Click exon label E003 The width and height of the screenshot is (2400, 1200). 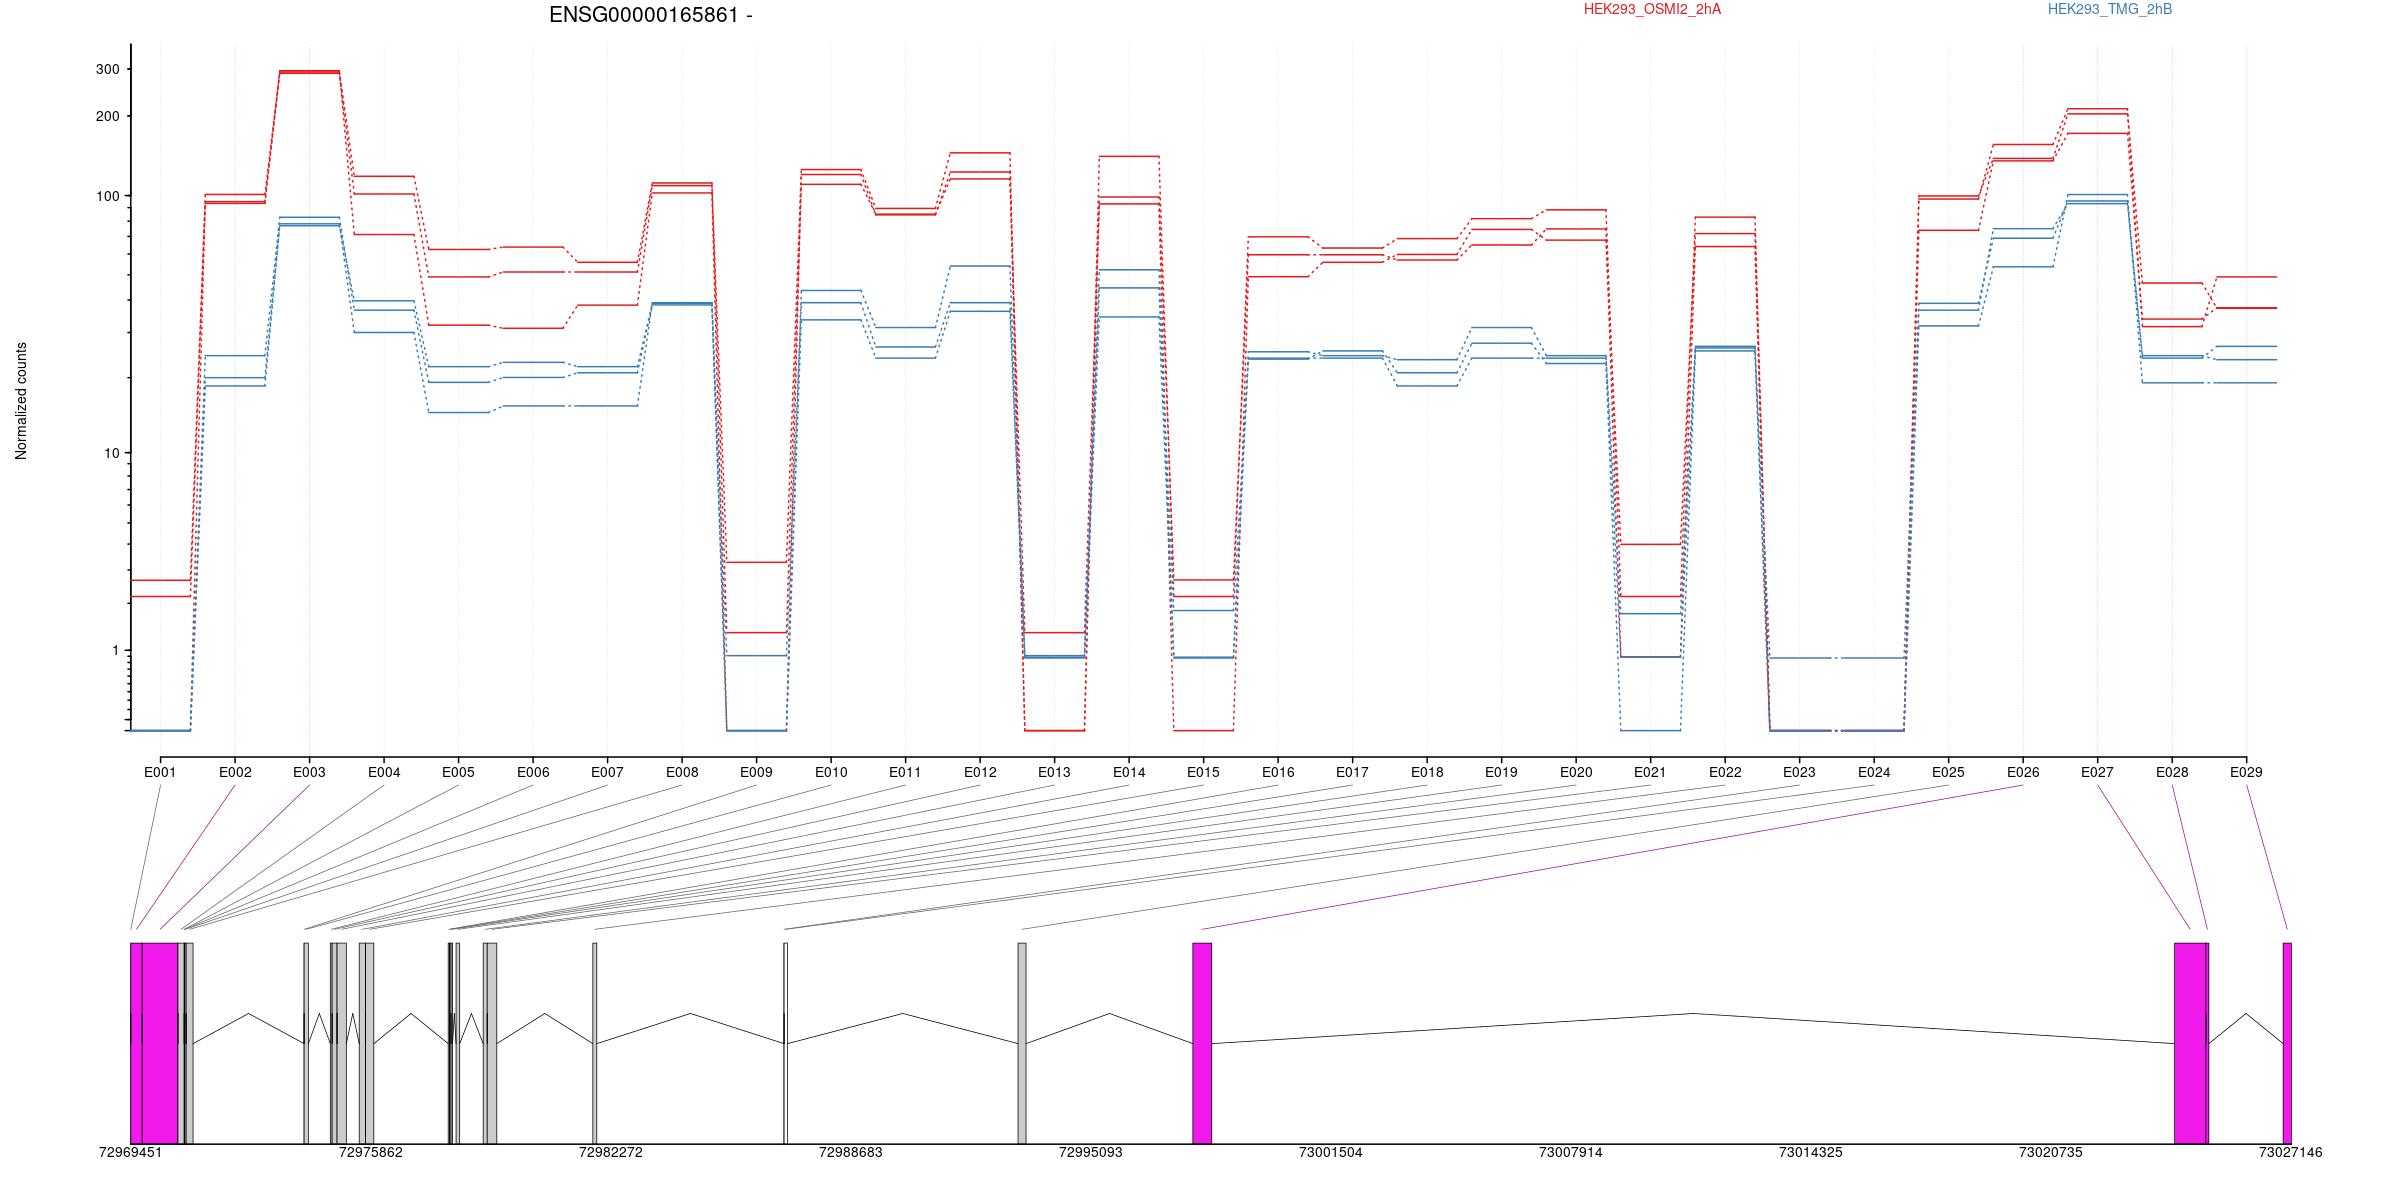pyautogui.click(x=309, y=772)
